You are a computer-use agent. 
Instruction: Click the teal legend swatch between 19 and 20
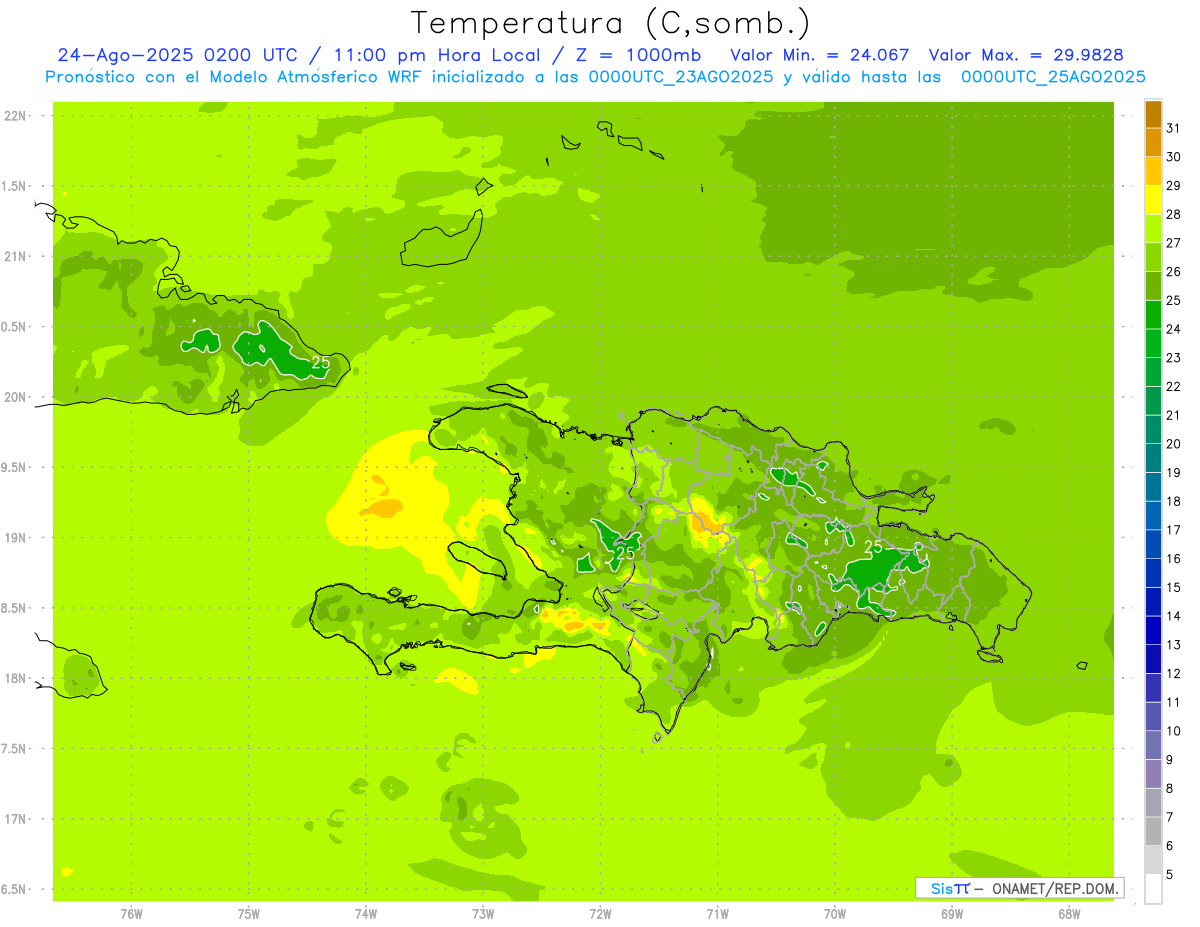pos(1153,459)
